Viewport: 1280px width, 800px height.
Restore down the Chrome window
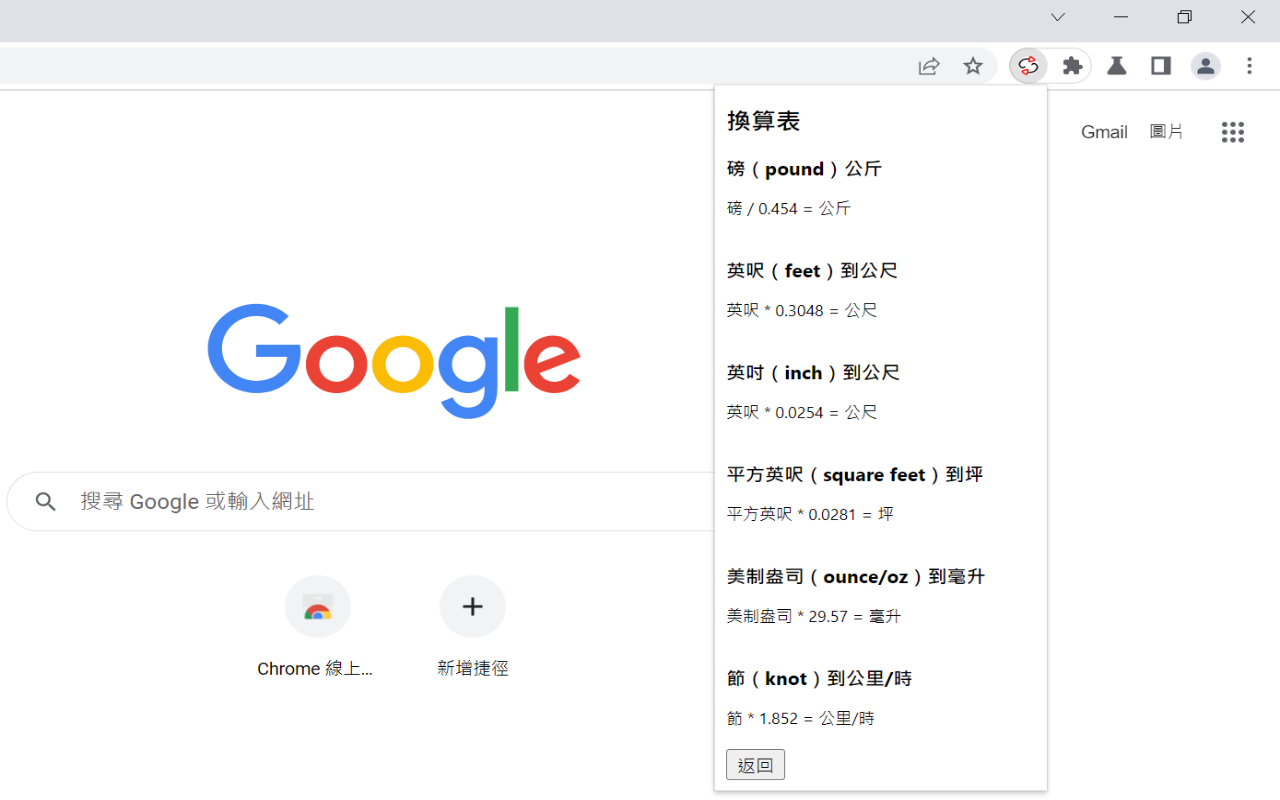(1185, 17)
